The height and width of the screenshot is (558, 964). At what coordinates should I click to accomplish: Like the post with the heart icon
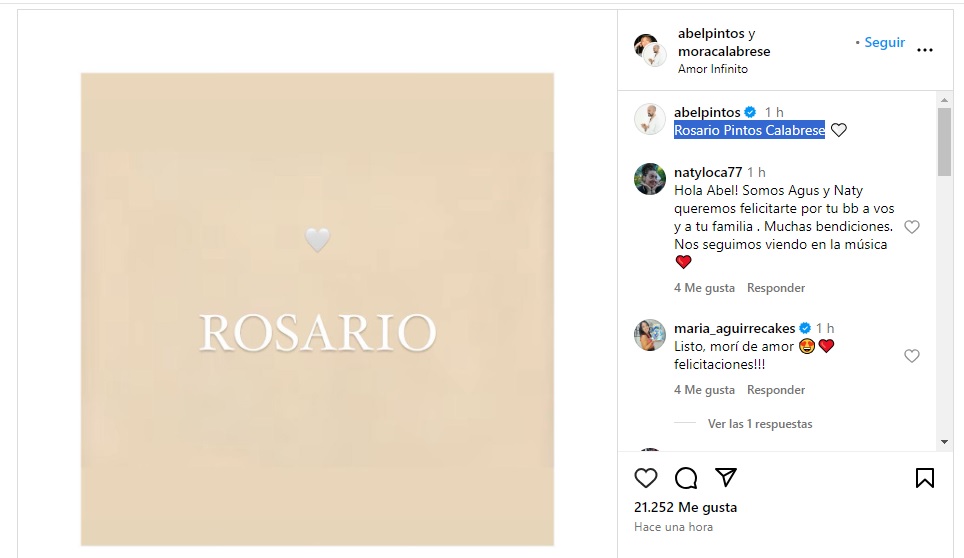(x=646, y=477)
